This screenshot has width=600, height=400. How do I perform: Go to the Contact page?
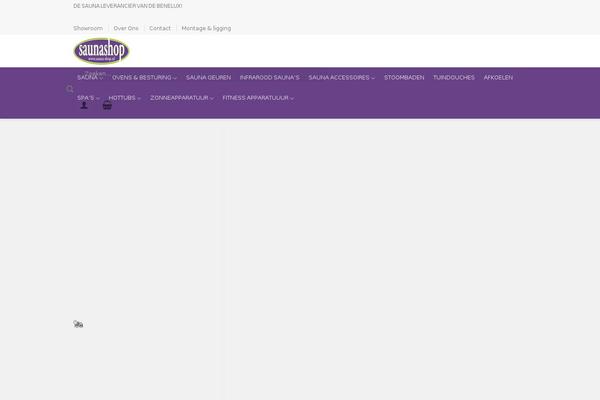pos(160,28)
